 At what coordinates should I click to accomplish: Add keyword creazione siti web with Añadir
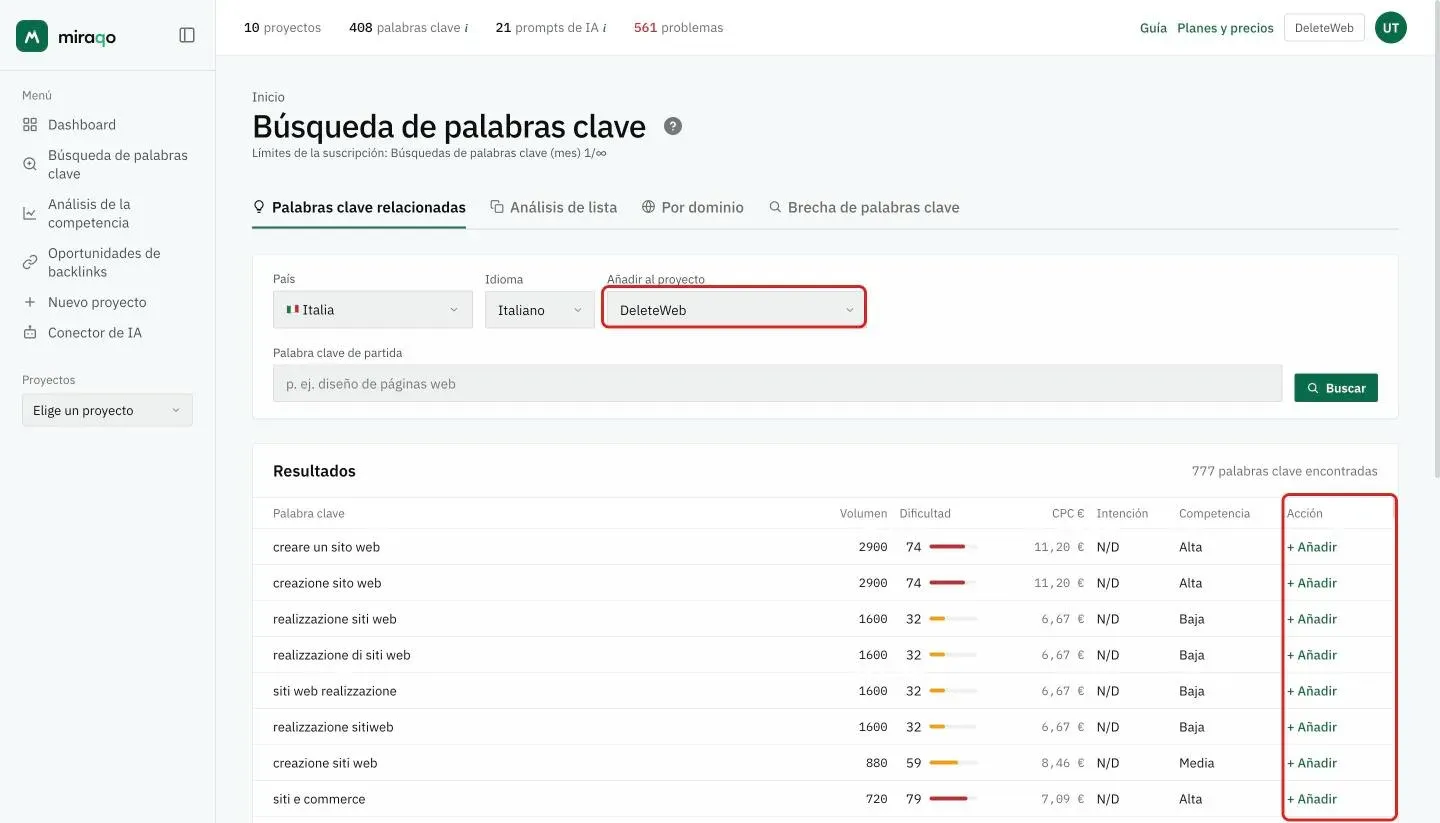1312,763
